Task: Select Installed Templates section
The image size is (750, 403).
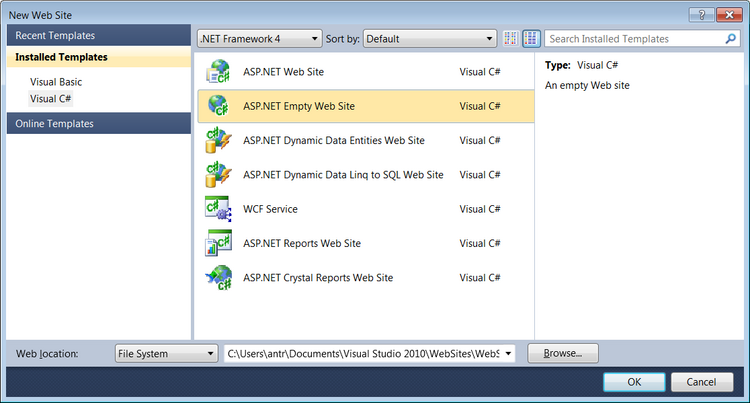Action: pos(99,57)
